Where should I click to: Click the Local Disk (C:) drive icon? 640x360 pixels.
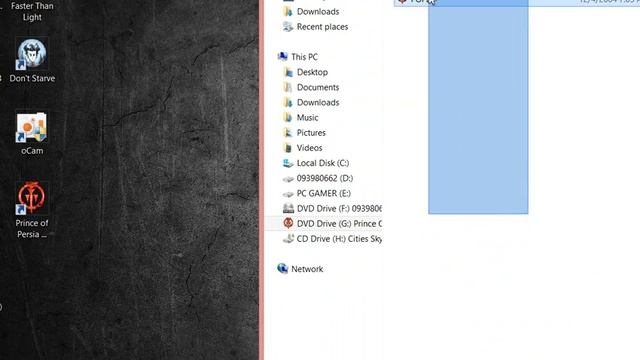[288, 163]
